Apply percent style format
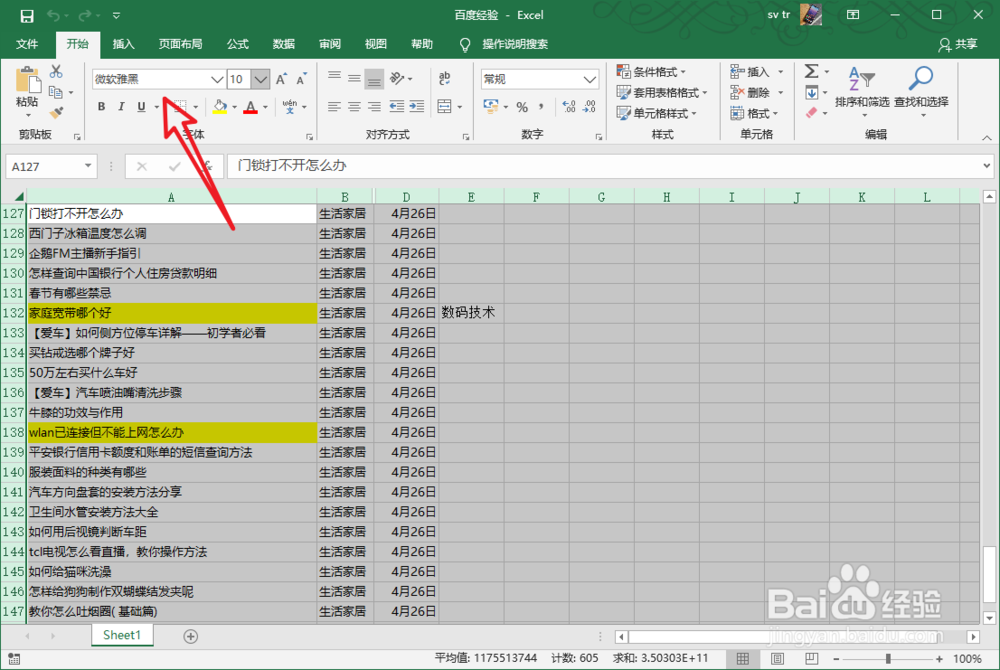Image resolution: width=1000 pixels, height=670 pixels. tap(522, 106)
